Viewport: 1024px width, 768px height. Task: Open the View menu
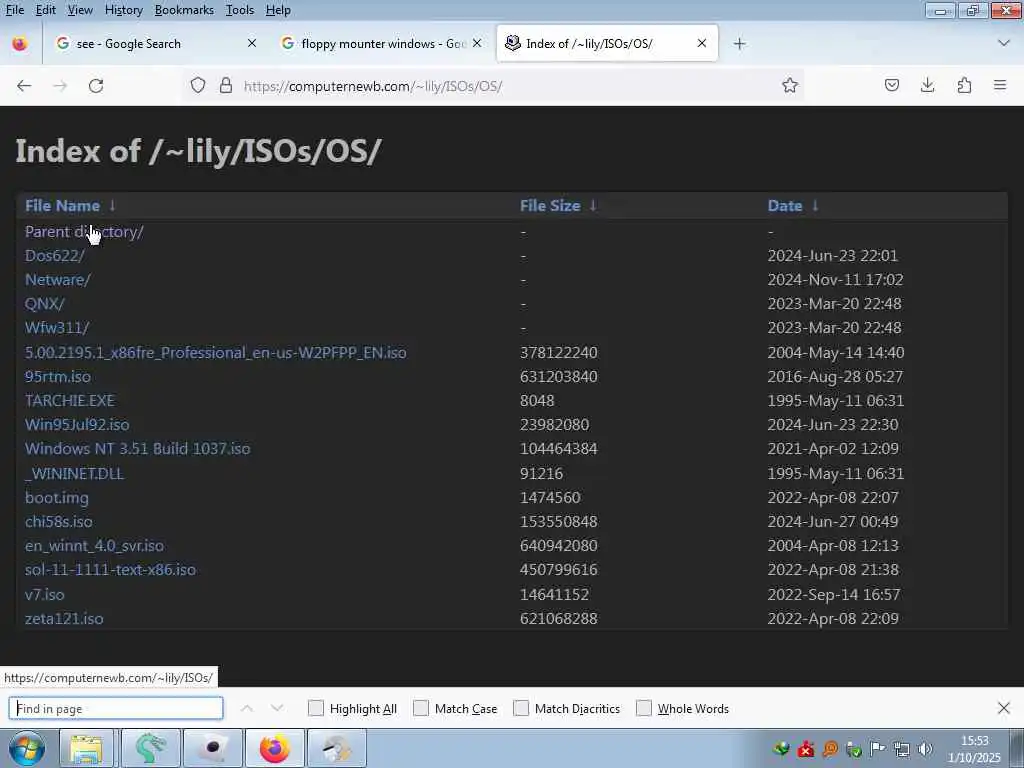[80, 10]
